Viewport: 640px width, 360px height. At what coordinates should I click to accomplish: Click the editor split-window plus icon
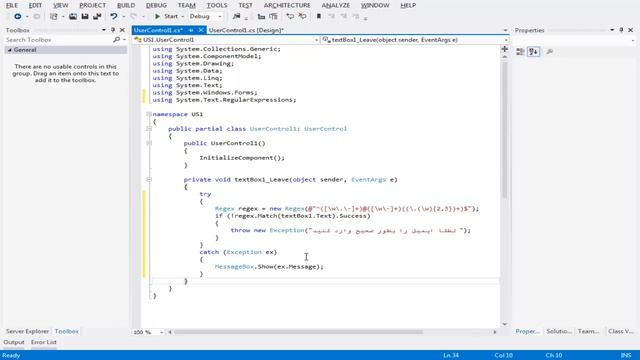coord(505,49)
